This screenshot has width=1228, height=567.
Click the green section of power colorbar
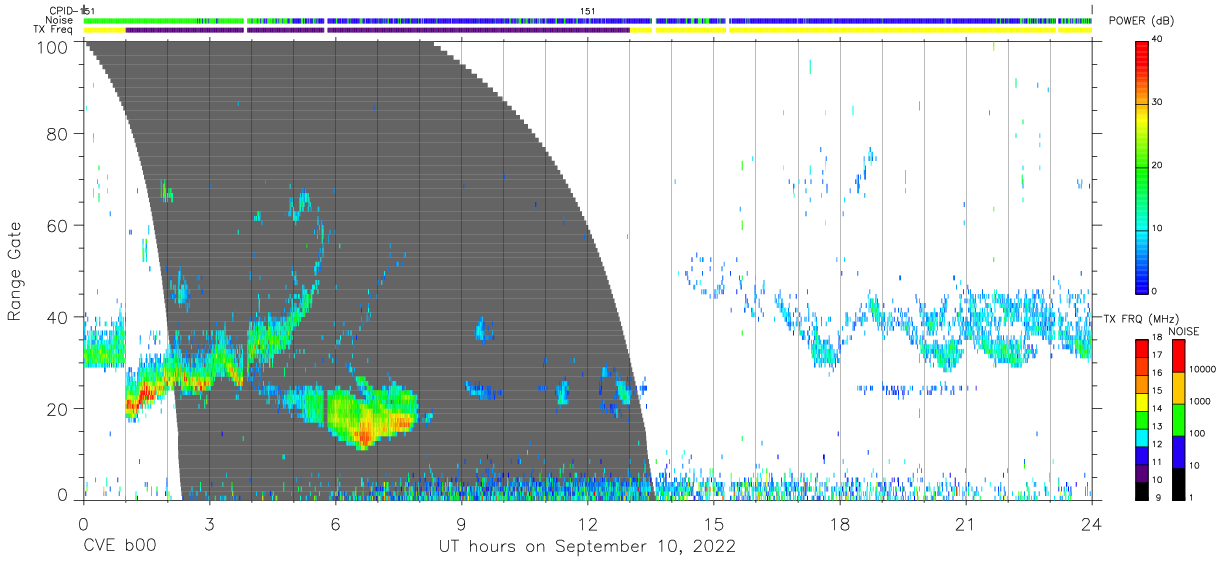click(x=1143, y=175)
